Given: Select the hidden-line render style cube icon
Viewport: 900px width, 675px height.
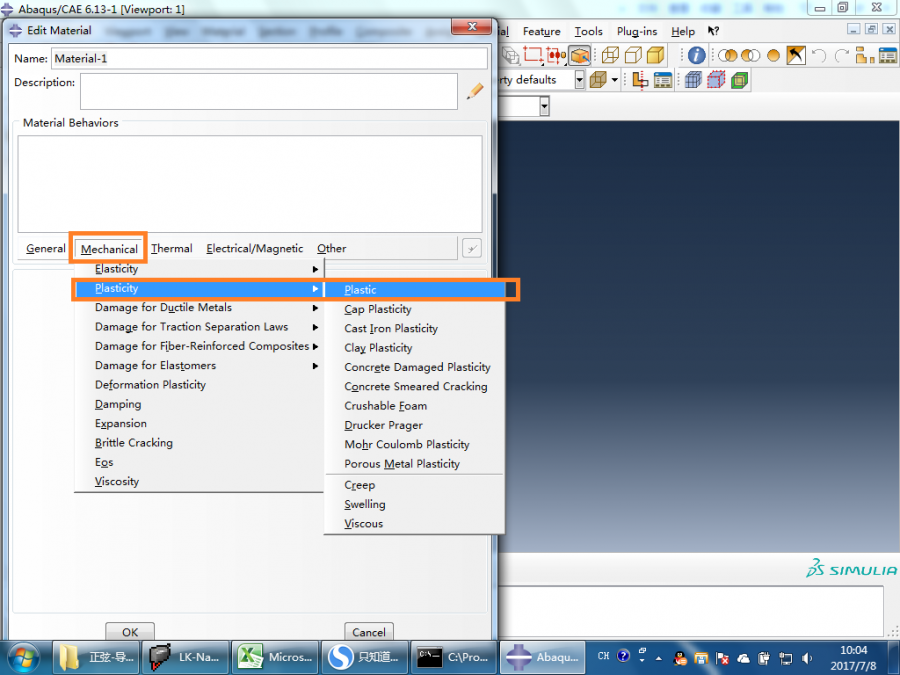Looking at the screenshot, I should pos(633,56).
